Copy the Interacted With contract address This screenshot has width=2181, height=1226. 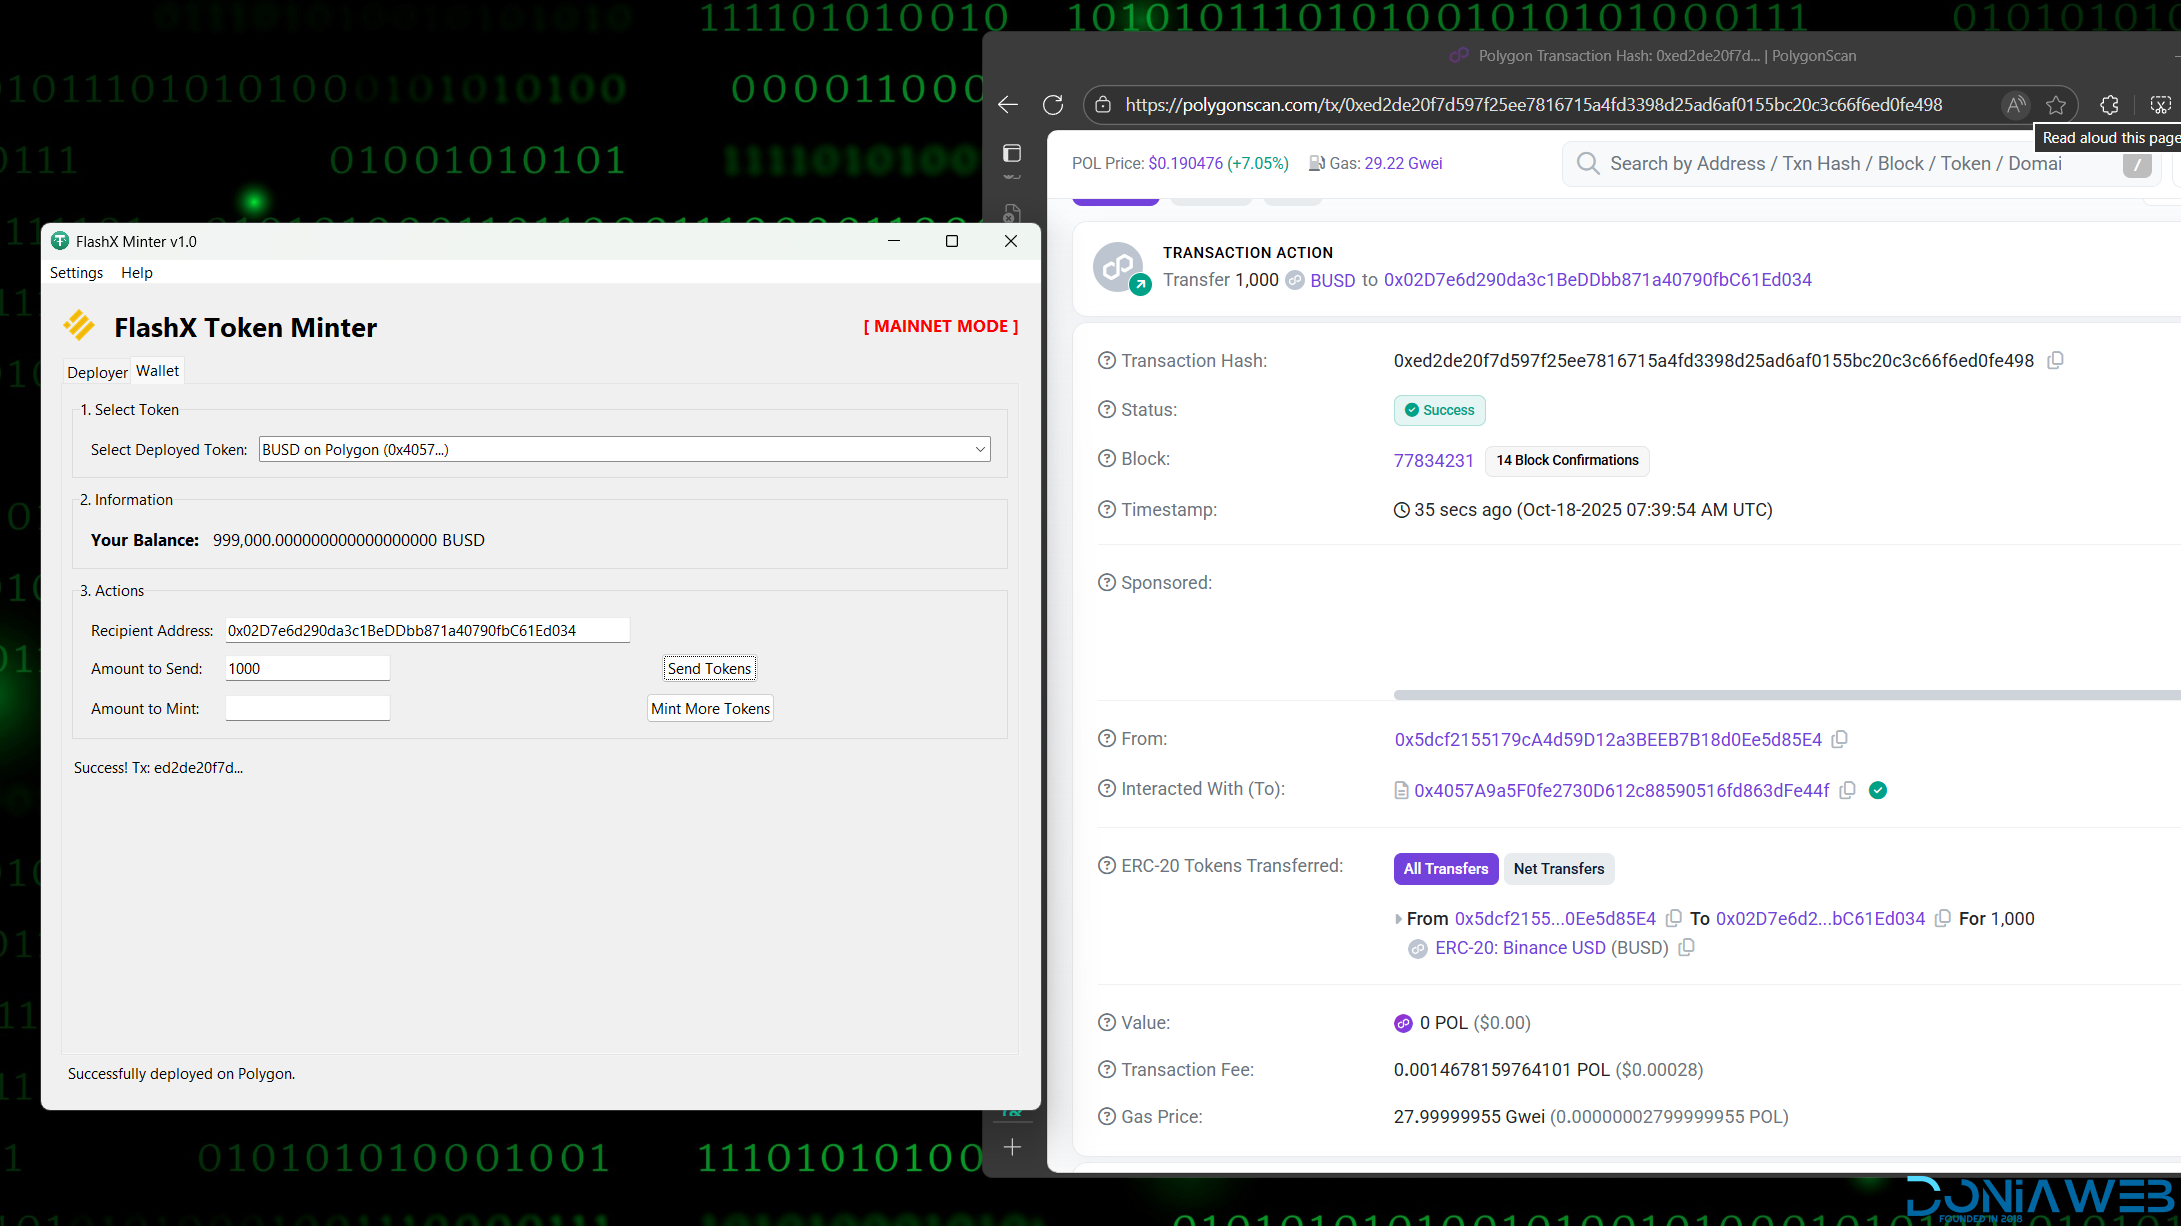pos(1847,790)
